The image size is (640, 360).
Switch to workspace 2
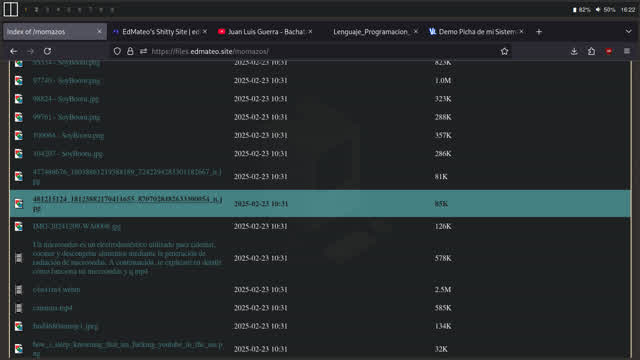pos(36,10)
